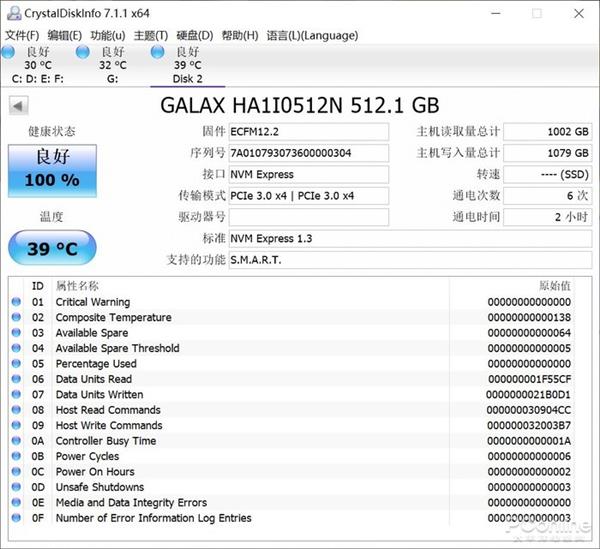Click the status dot for Data Units Written
The width and height of the screenshot is (600, 549).
coord(16,394)
